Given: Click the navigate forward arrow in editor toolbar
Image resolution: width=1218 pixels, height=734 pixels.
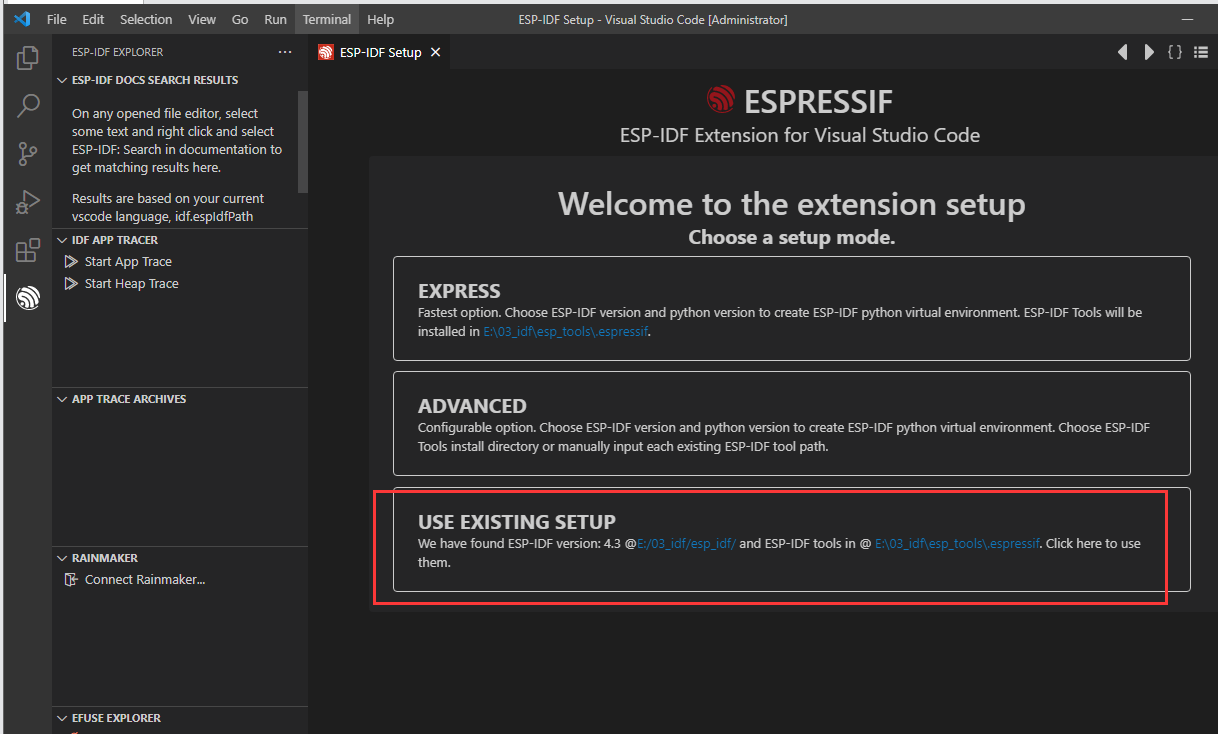Looking at the screenshot, I should (1149, 52).
